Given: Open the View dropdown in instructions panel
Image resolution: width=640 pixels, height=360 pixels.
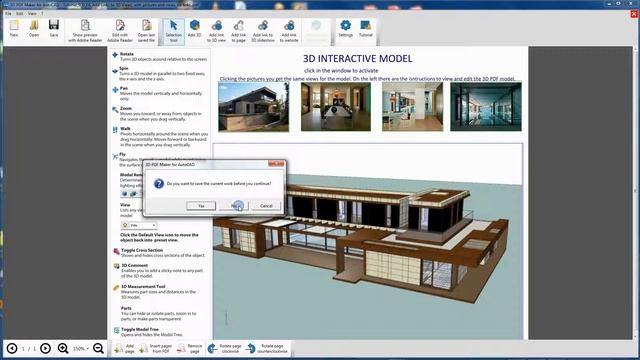Looking at the screenshot, I should [x=139, y=225].
